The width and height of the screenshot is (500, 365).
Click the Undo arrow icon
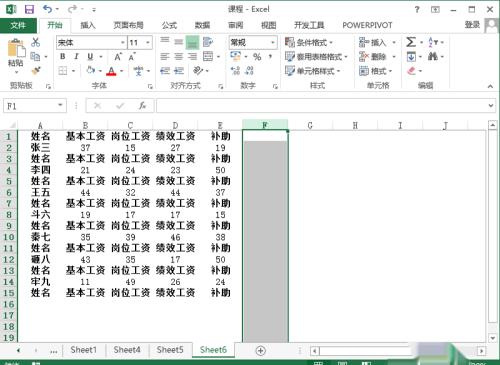coord(47,9)
